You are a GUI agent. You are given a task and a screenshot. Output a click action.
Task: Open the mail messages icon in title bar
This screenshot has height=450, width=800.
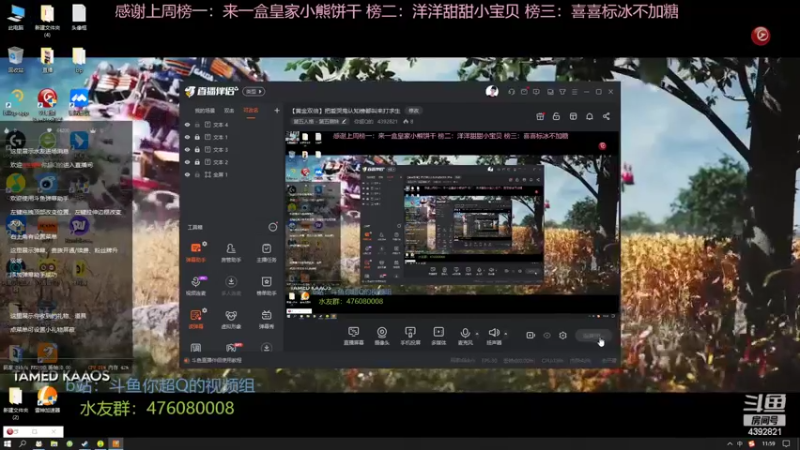[x=524, y=92]
